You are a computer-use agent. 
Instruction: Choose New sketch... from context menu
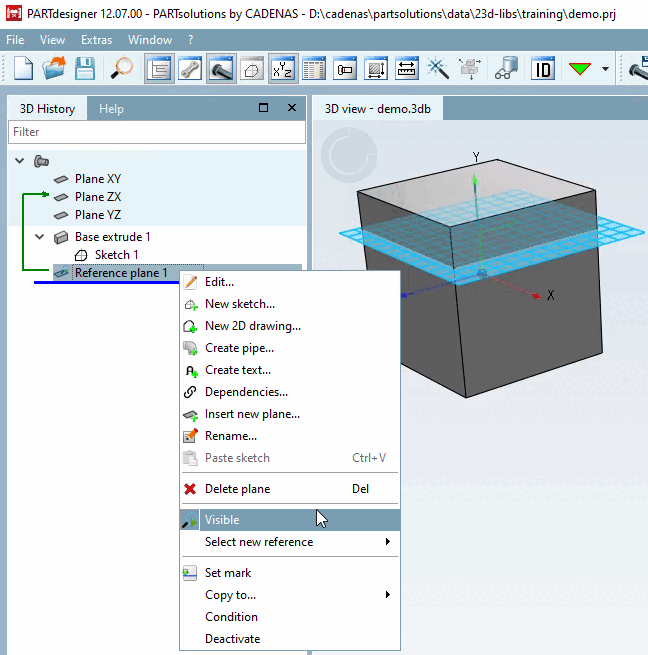click(290, 304)
